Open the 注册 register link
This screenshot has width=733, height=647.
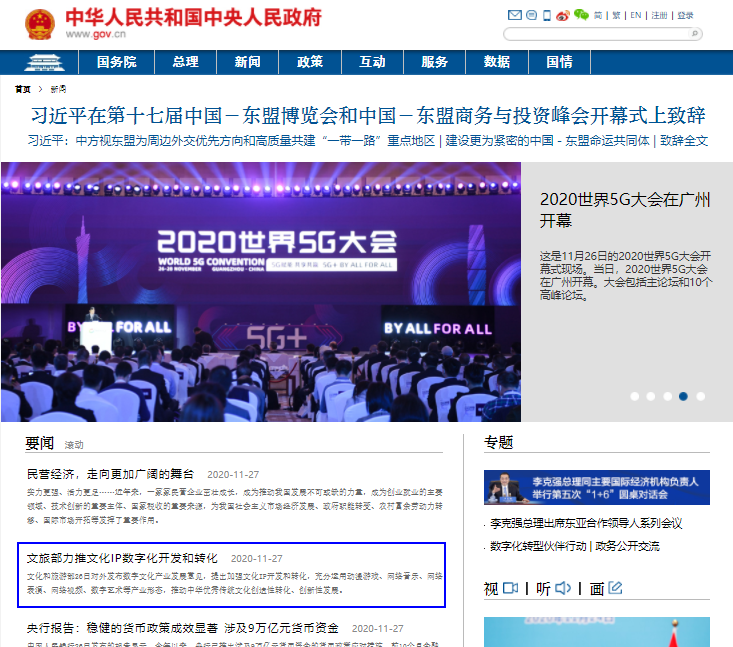pyautogui.click(x=659, y=15)
